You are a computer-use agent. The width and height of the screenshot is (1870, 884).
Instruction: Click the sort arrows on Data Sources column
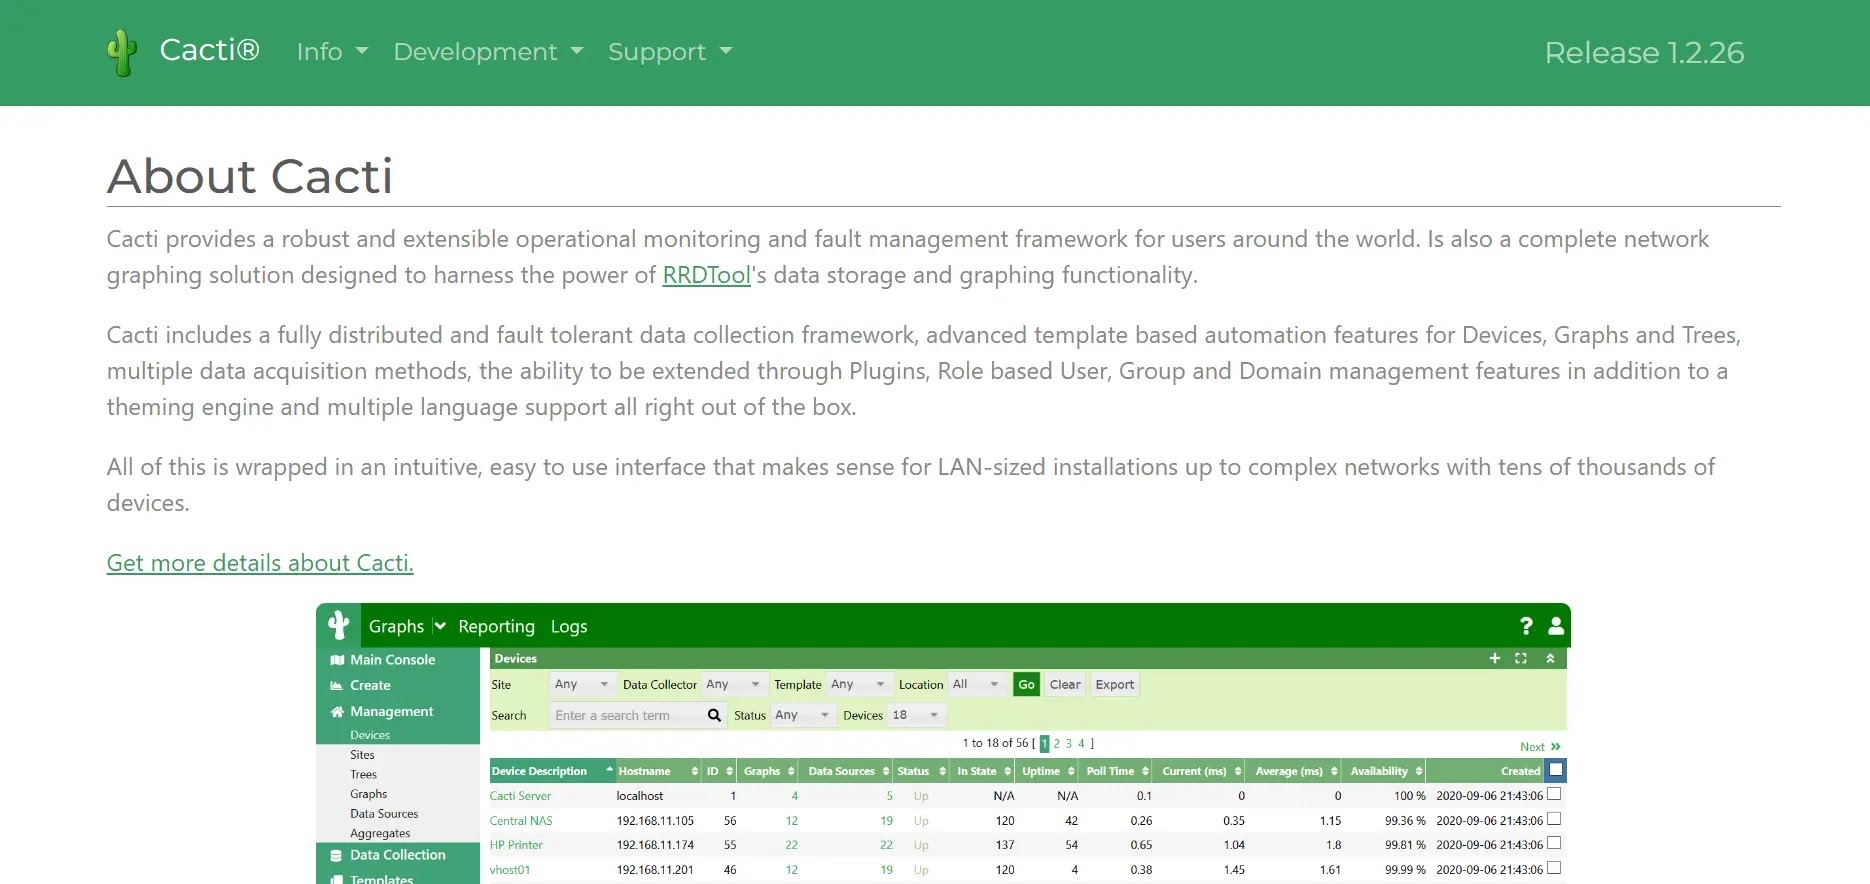[x=886, y=771]
